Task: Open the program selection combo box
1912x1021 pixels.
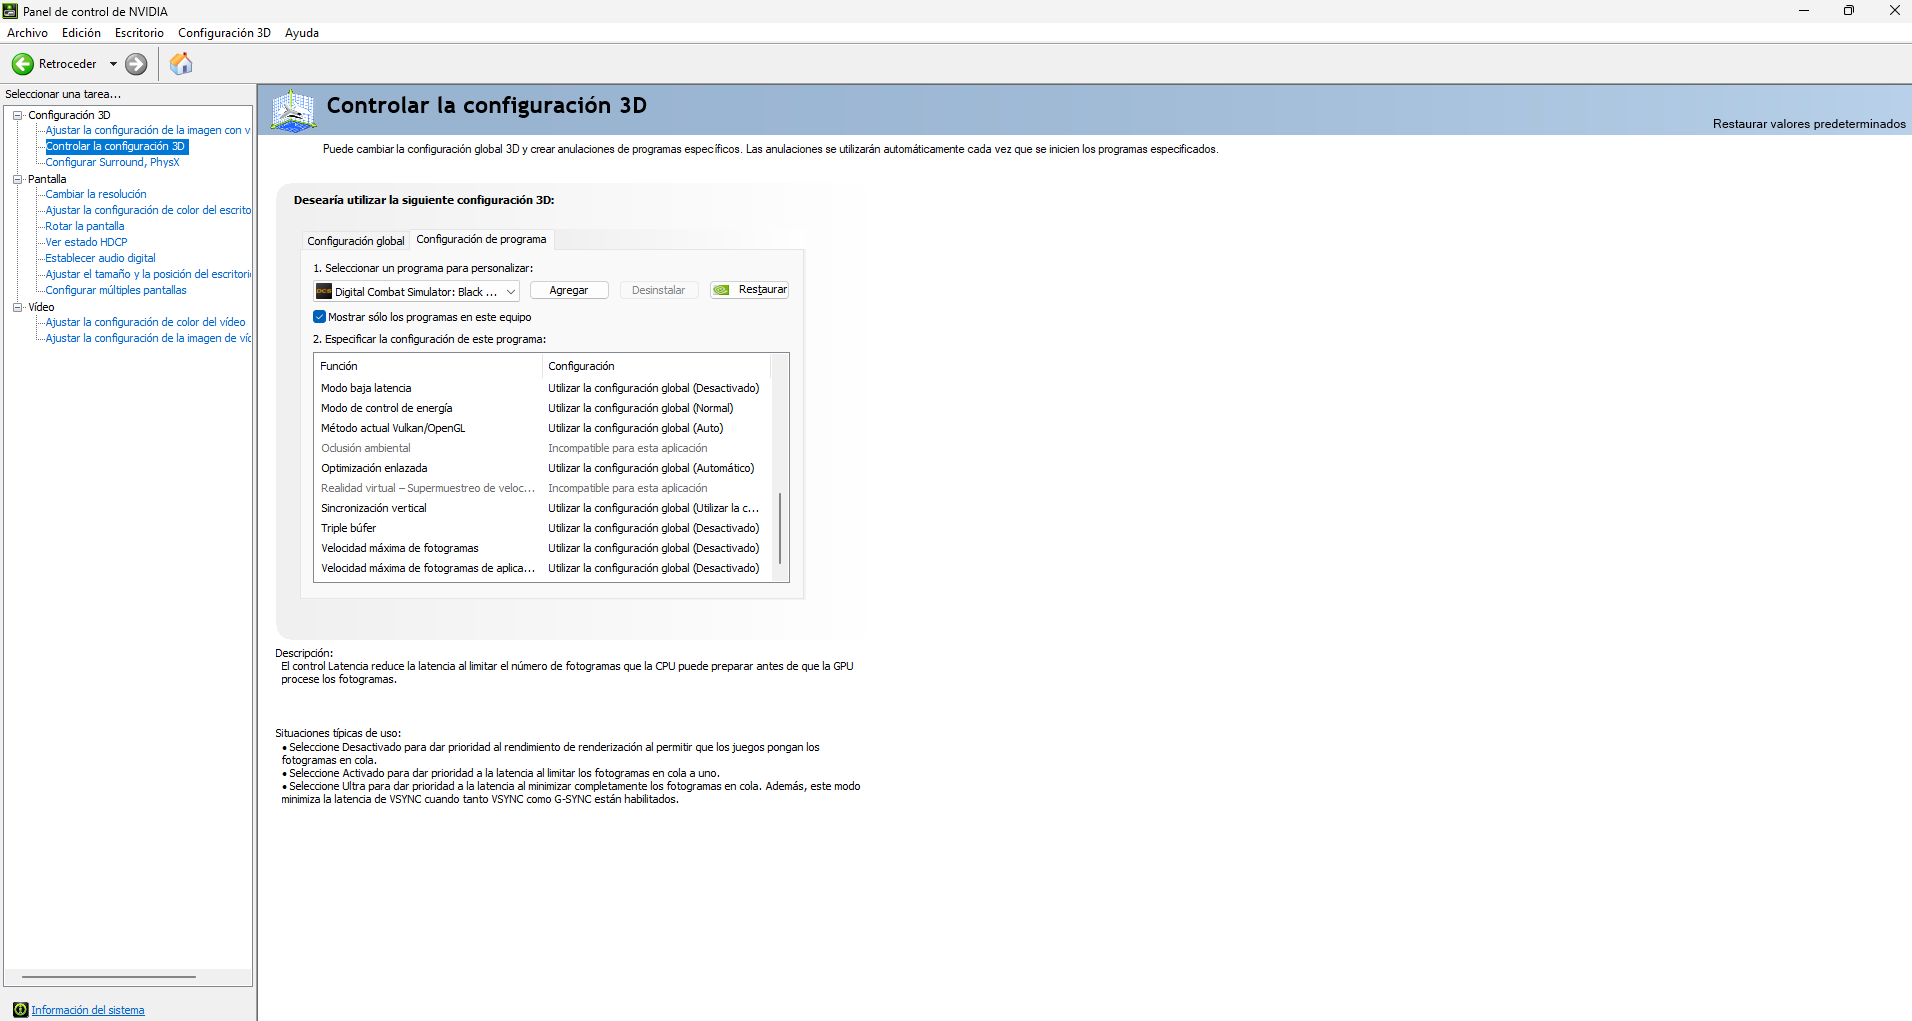Action: click(416, 291)
